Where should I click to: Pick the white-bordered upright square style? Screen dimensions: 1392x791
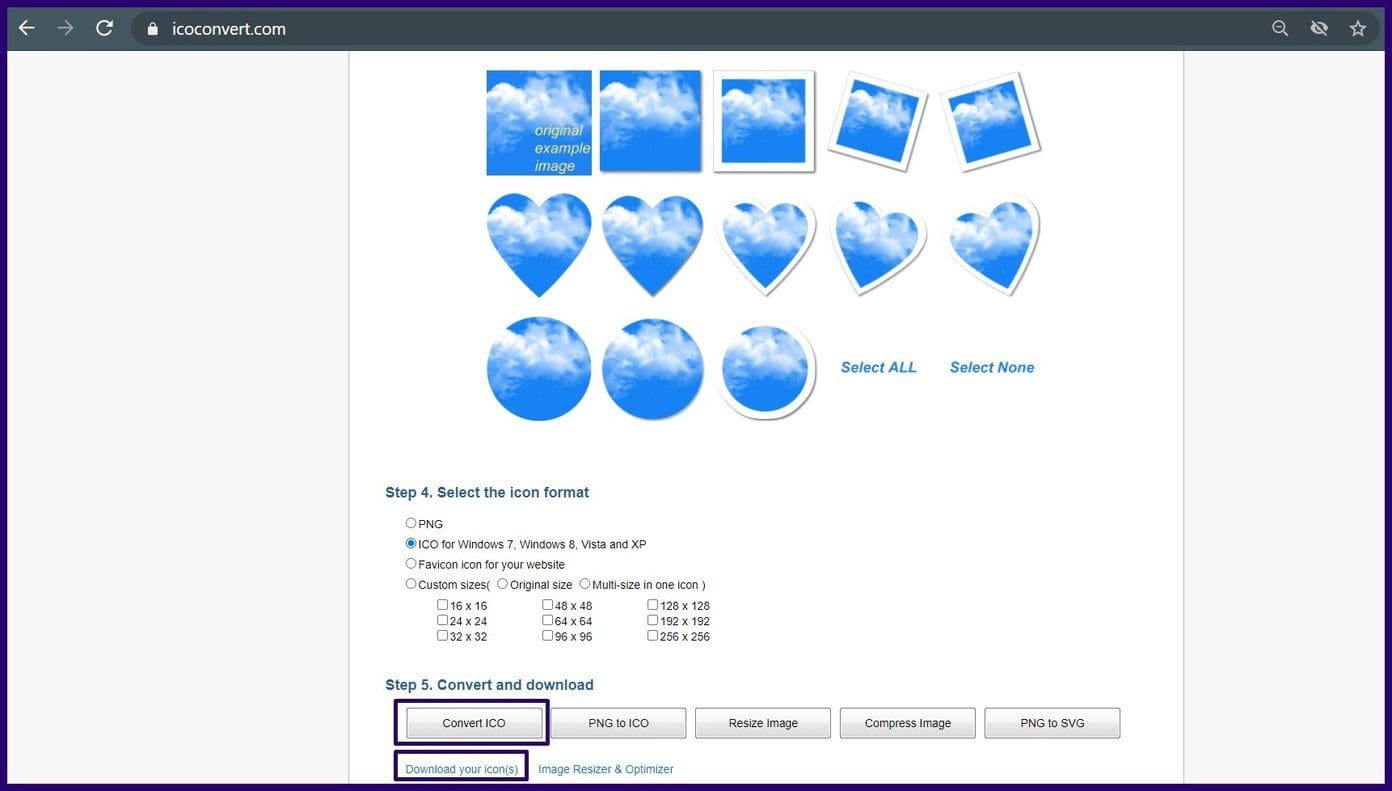click(x=764, y=121)
